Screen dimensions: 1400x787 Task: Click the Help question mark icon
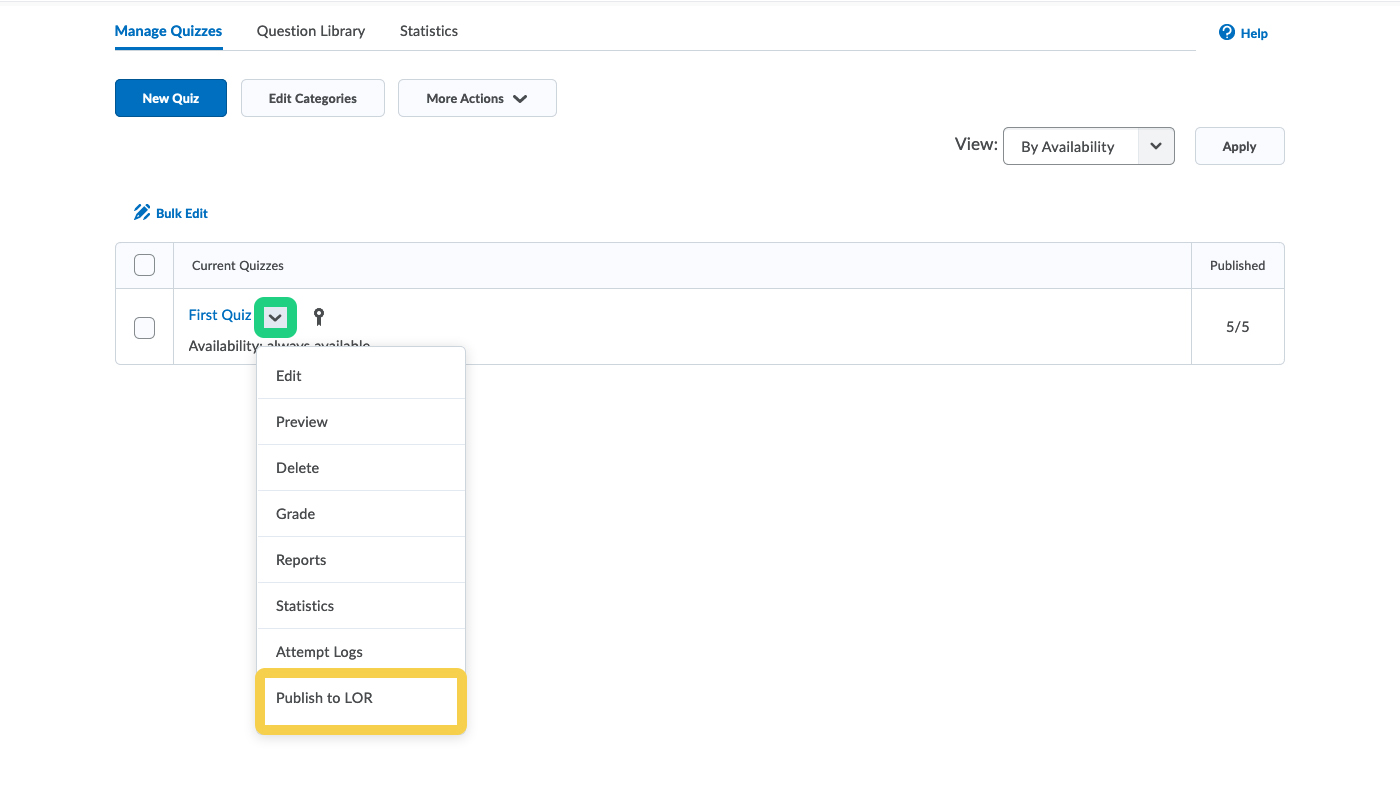click(x=1227, y=33)
